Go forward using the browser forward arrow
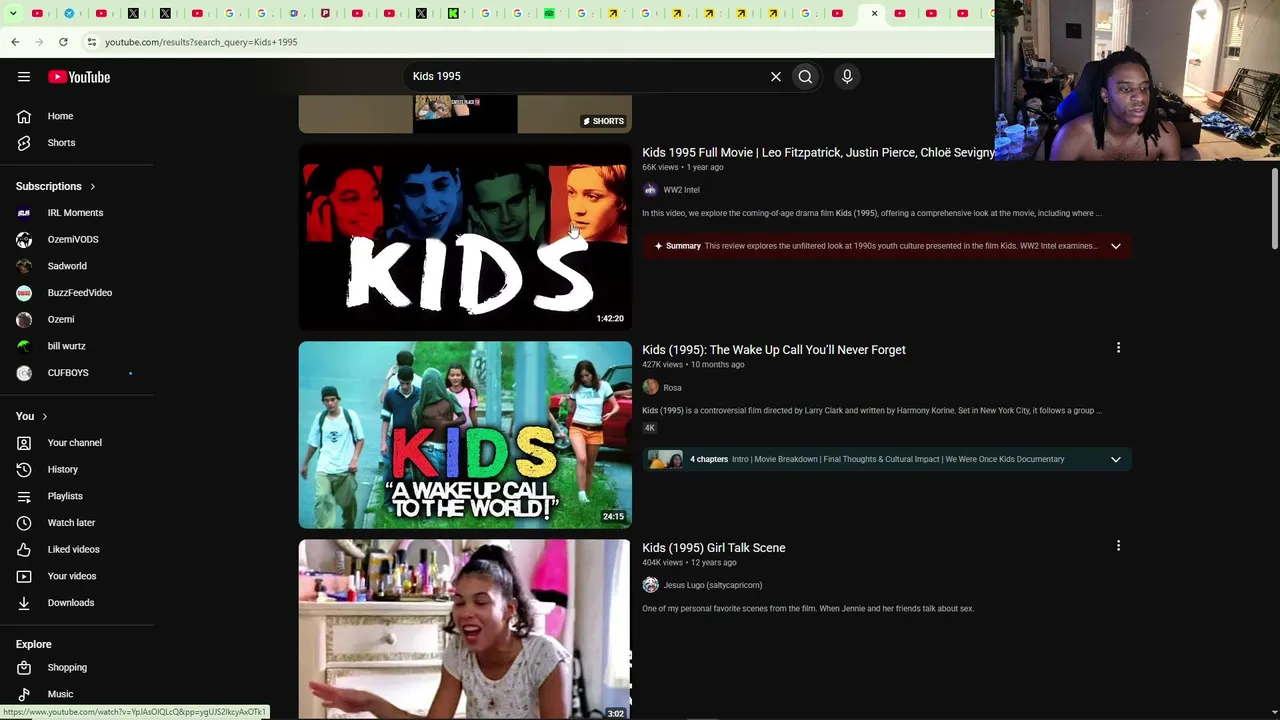Image resolution: width=1280 pixels, height=720 pixels. point(39,42)
